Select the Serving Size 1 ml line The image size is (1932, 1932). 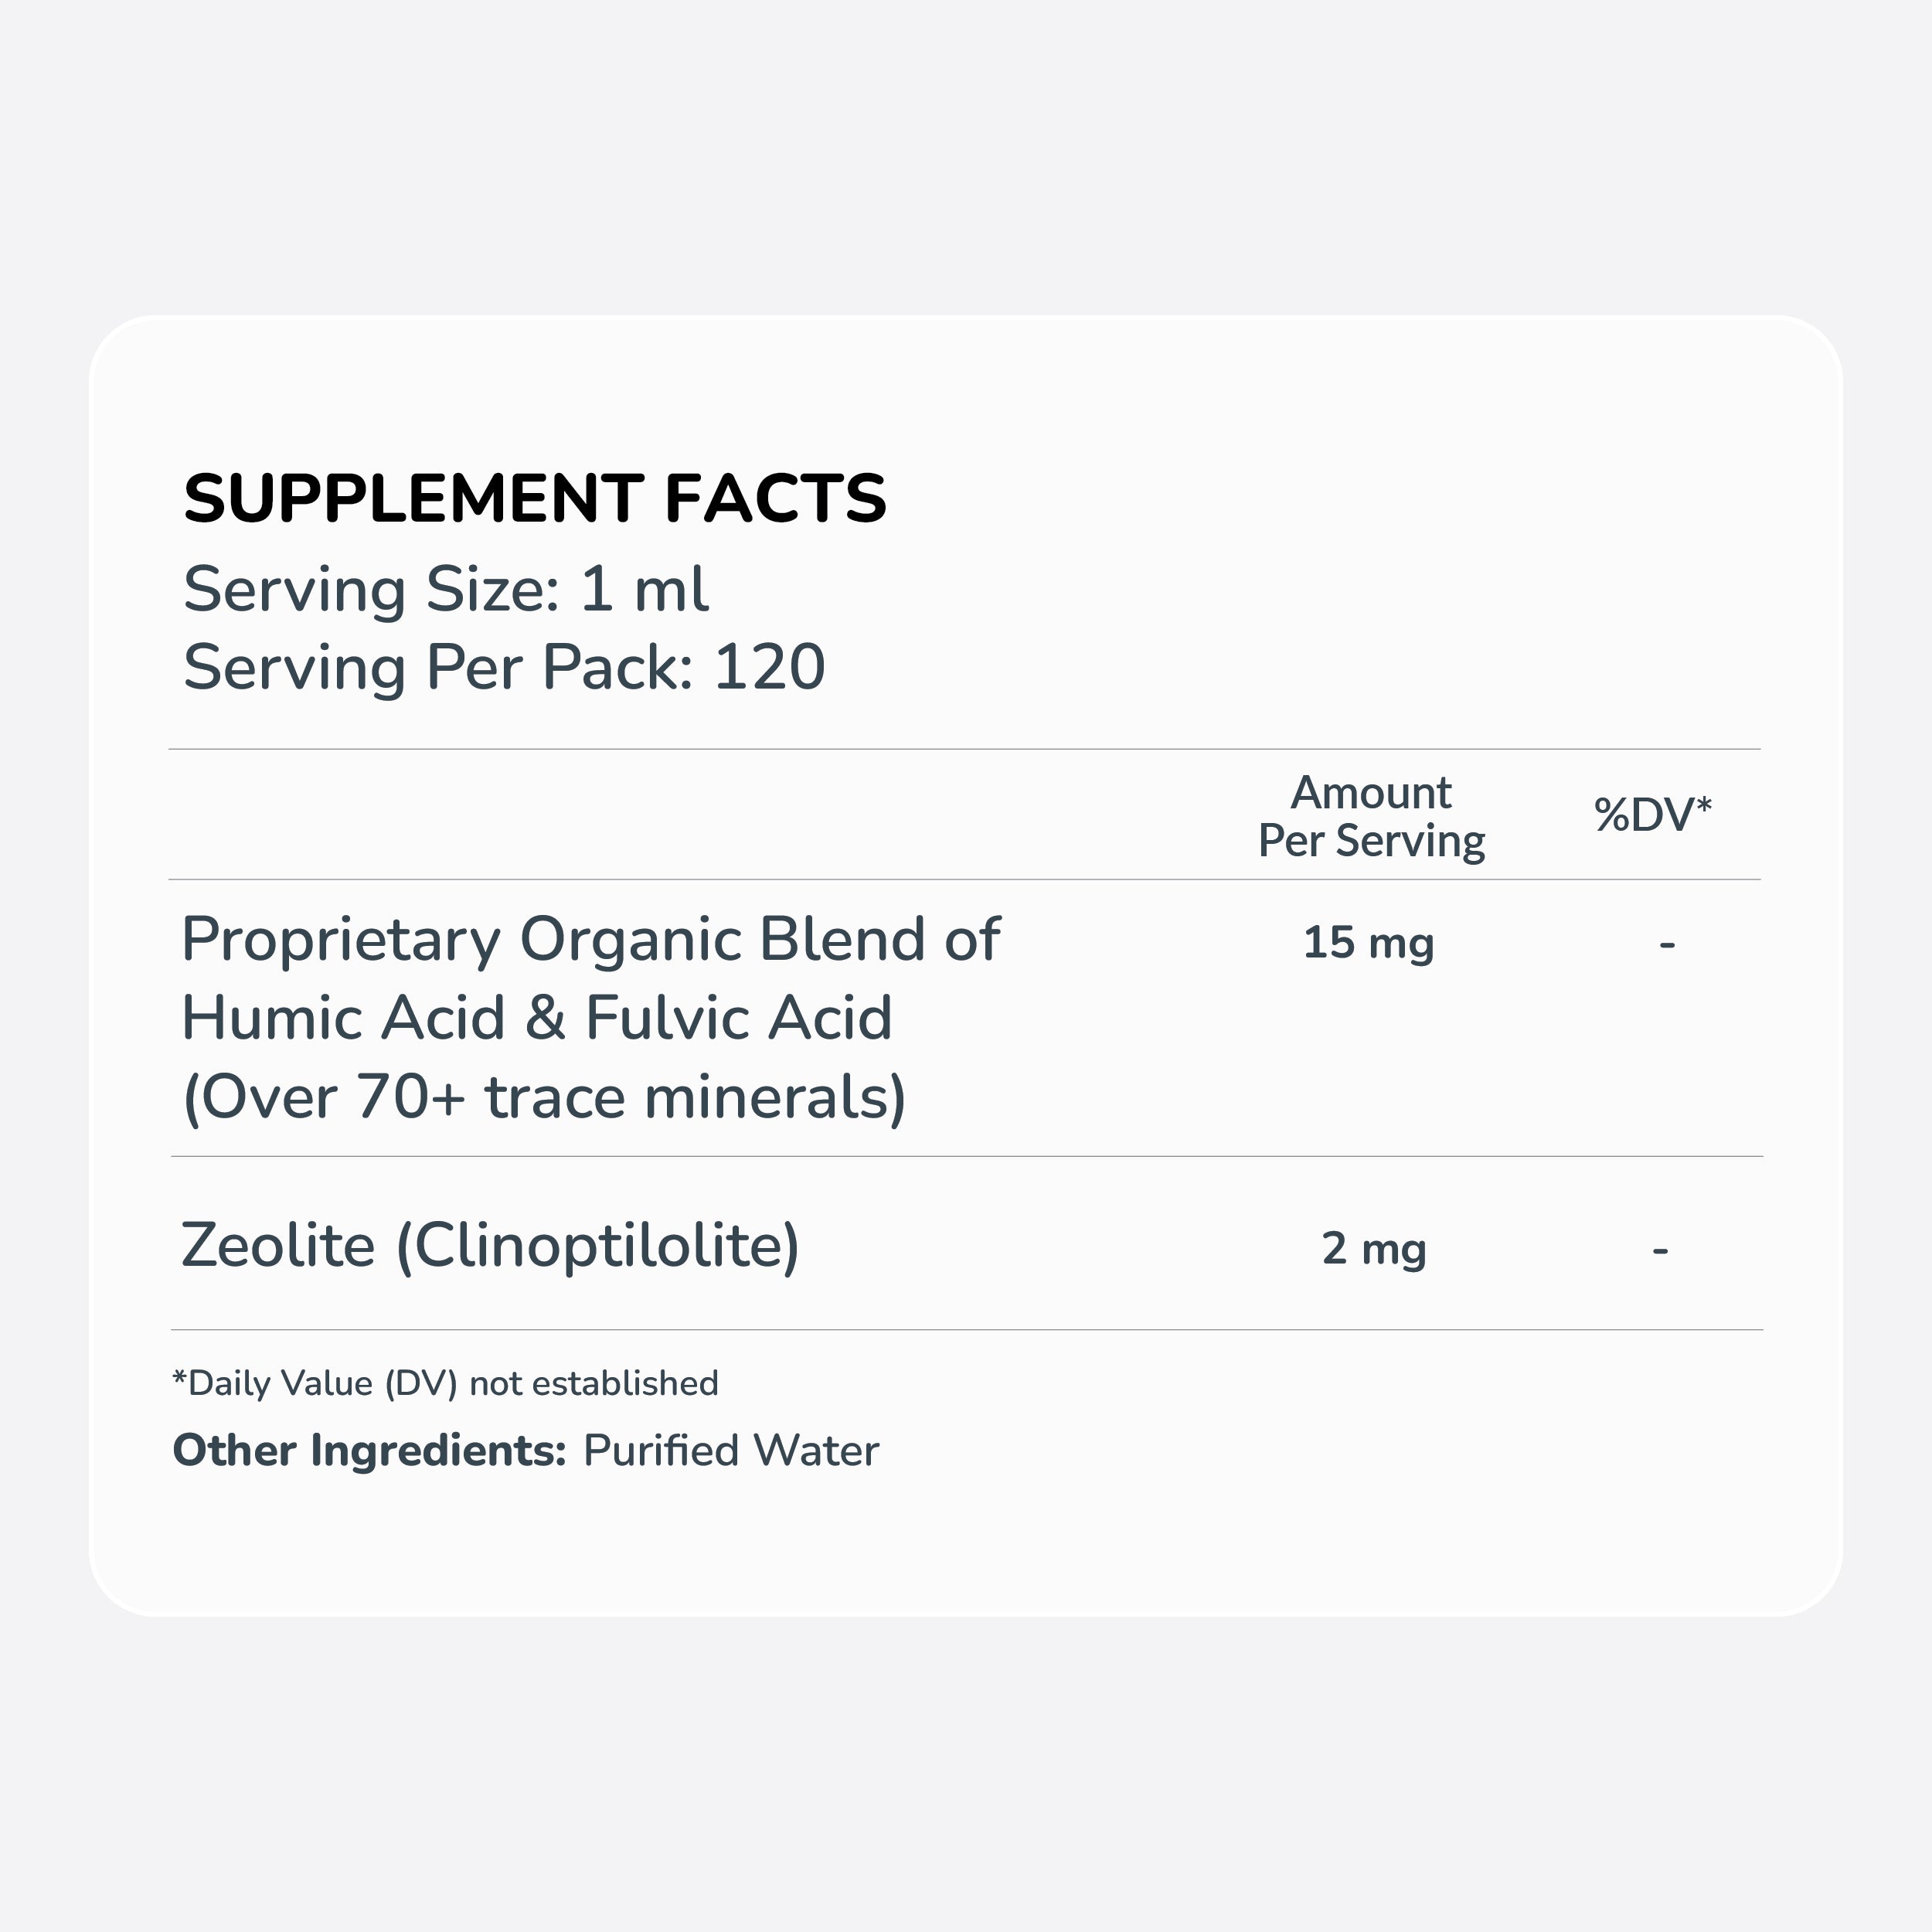[x=446, y=589]
